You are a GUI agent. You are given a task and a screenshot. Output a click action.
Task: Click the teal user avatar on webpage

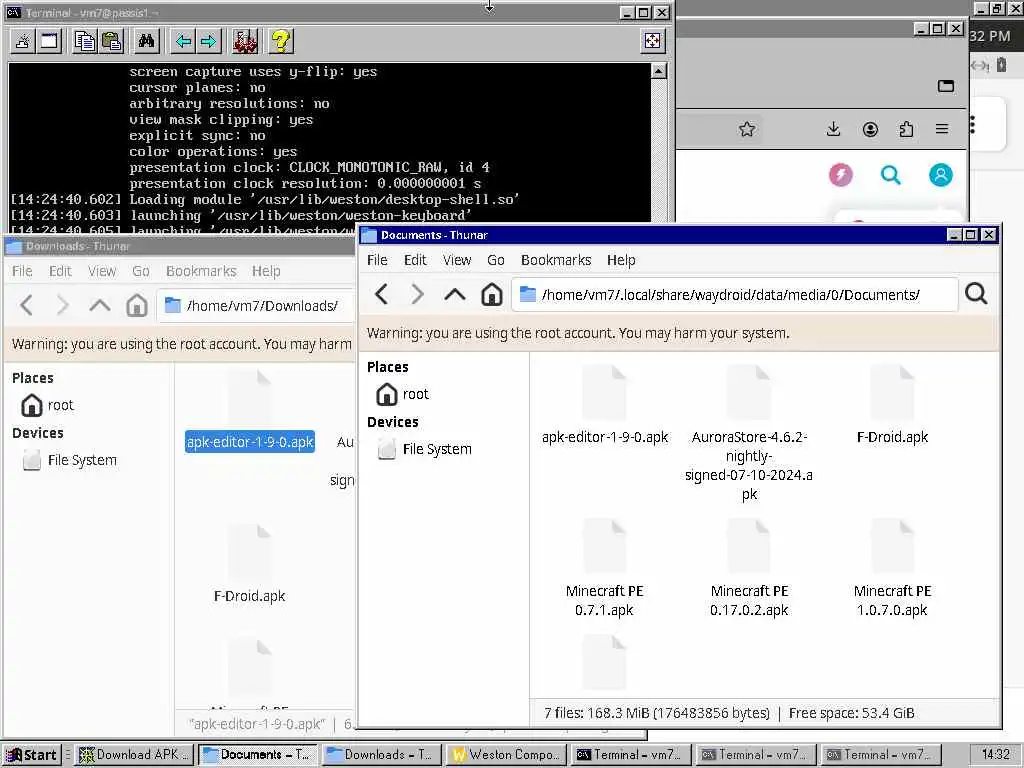point(940,175)
